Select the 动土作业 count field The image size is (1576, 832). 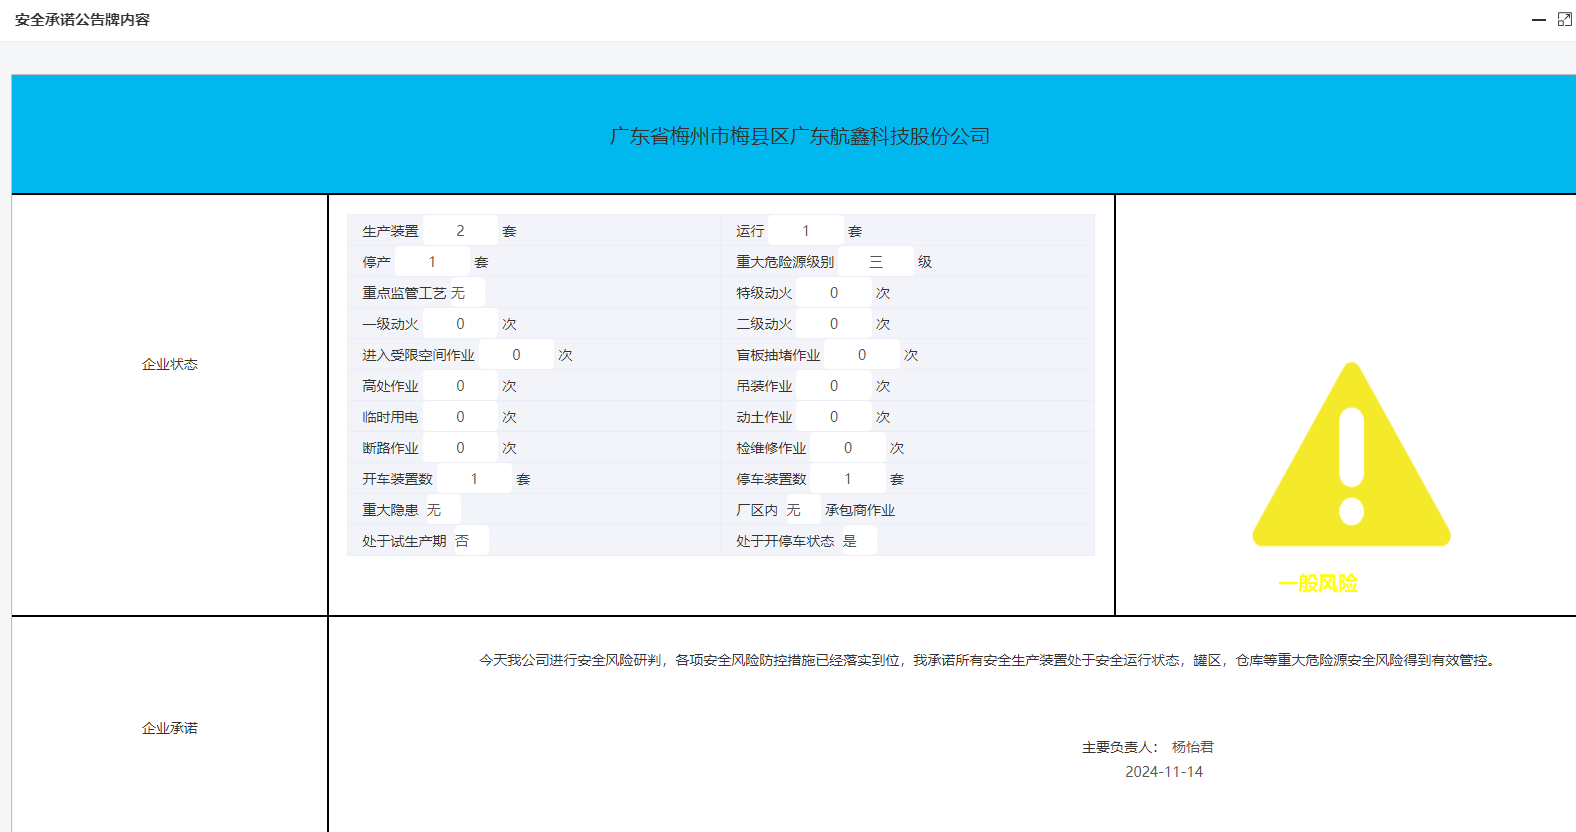(x=834, y=417)
